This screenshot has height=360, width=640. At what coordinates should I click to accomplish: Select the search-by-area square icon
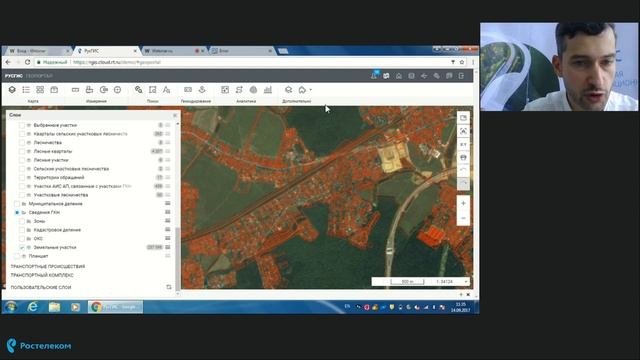[x=153, y=90]
